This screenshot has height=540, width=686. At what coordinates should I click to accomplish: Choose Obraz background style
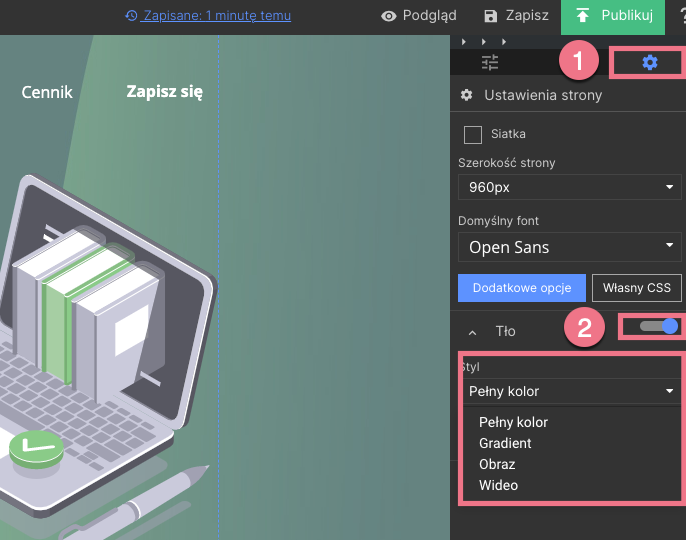(x=497, y=464)
